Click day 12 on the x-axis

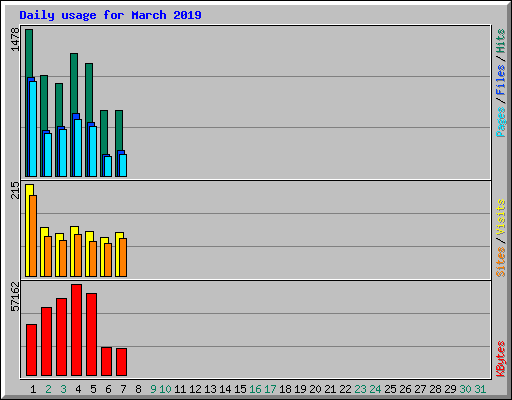[195, 389]
